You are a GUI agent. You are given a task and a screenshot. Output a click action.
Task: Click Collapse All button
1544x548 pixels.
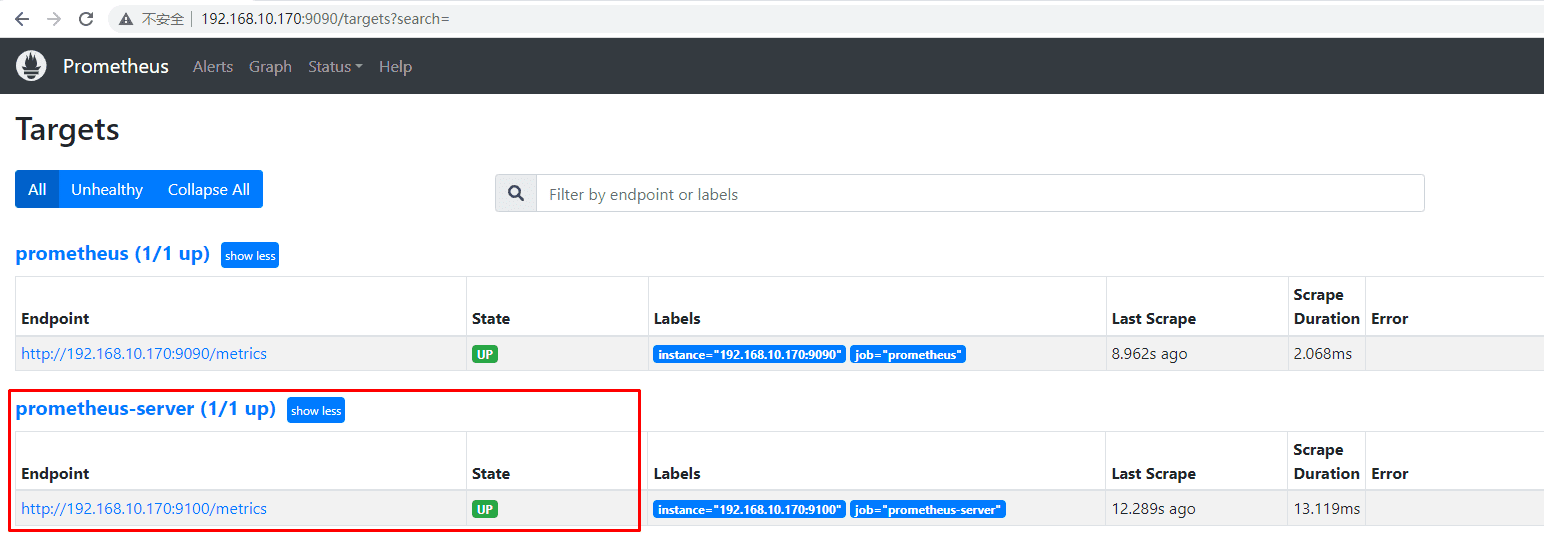point(209,189)
